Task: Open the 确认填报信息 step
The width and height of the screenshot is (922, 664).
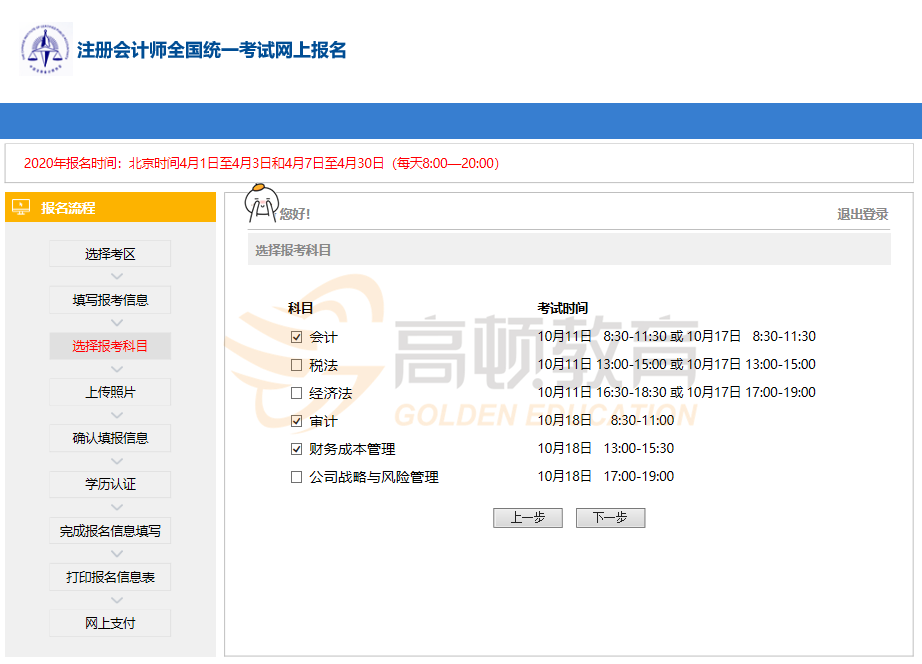Action: click(110, 438)
